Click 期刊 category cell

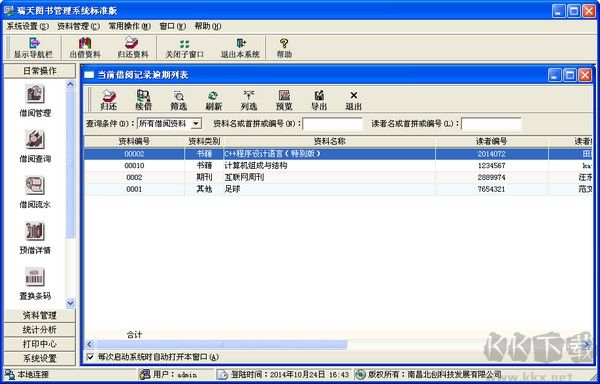click(x=204, y=177)
